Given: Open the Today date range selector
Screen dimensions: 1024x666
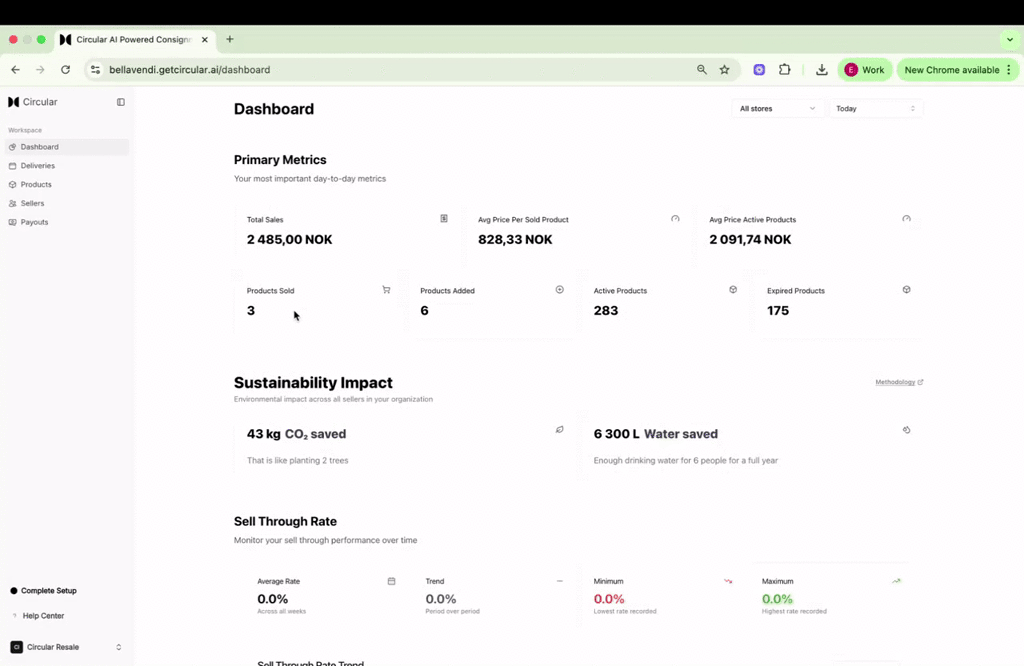Looking at the screenshot, I should click(876, 108).
